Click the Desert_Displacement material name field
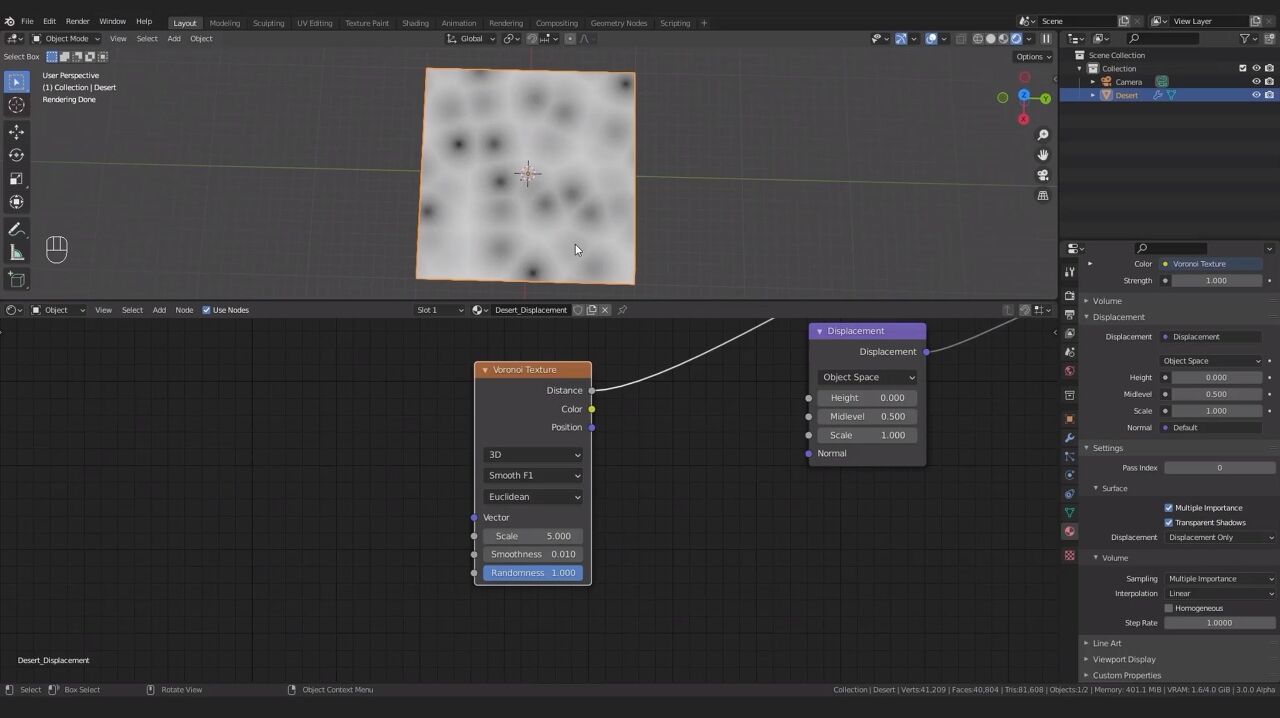This screenshot has height=718, width=1280. pos(530,310)
